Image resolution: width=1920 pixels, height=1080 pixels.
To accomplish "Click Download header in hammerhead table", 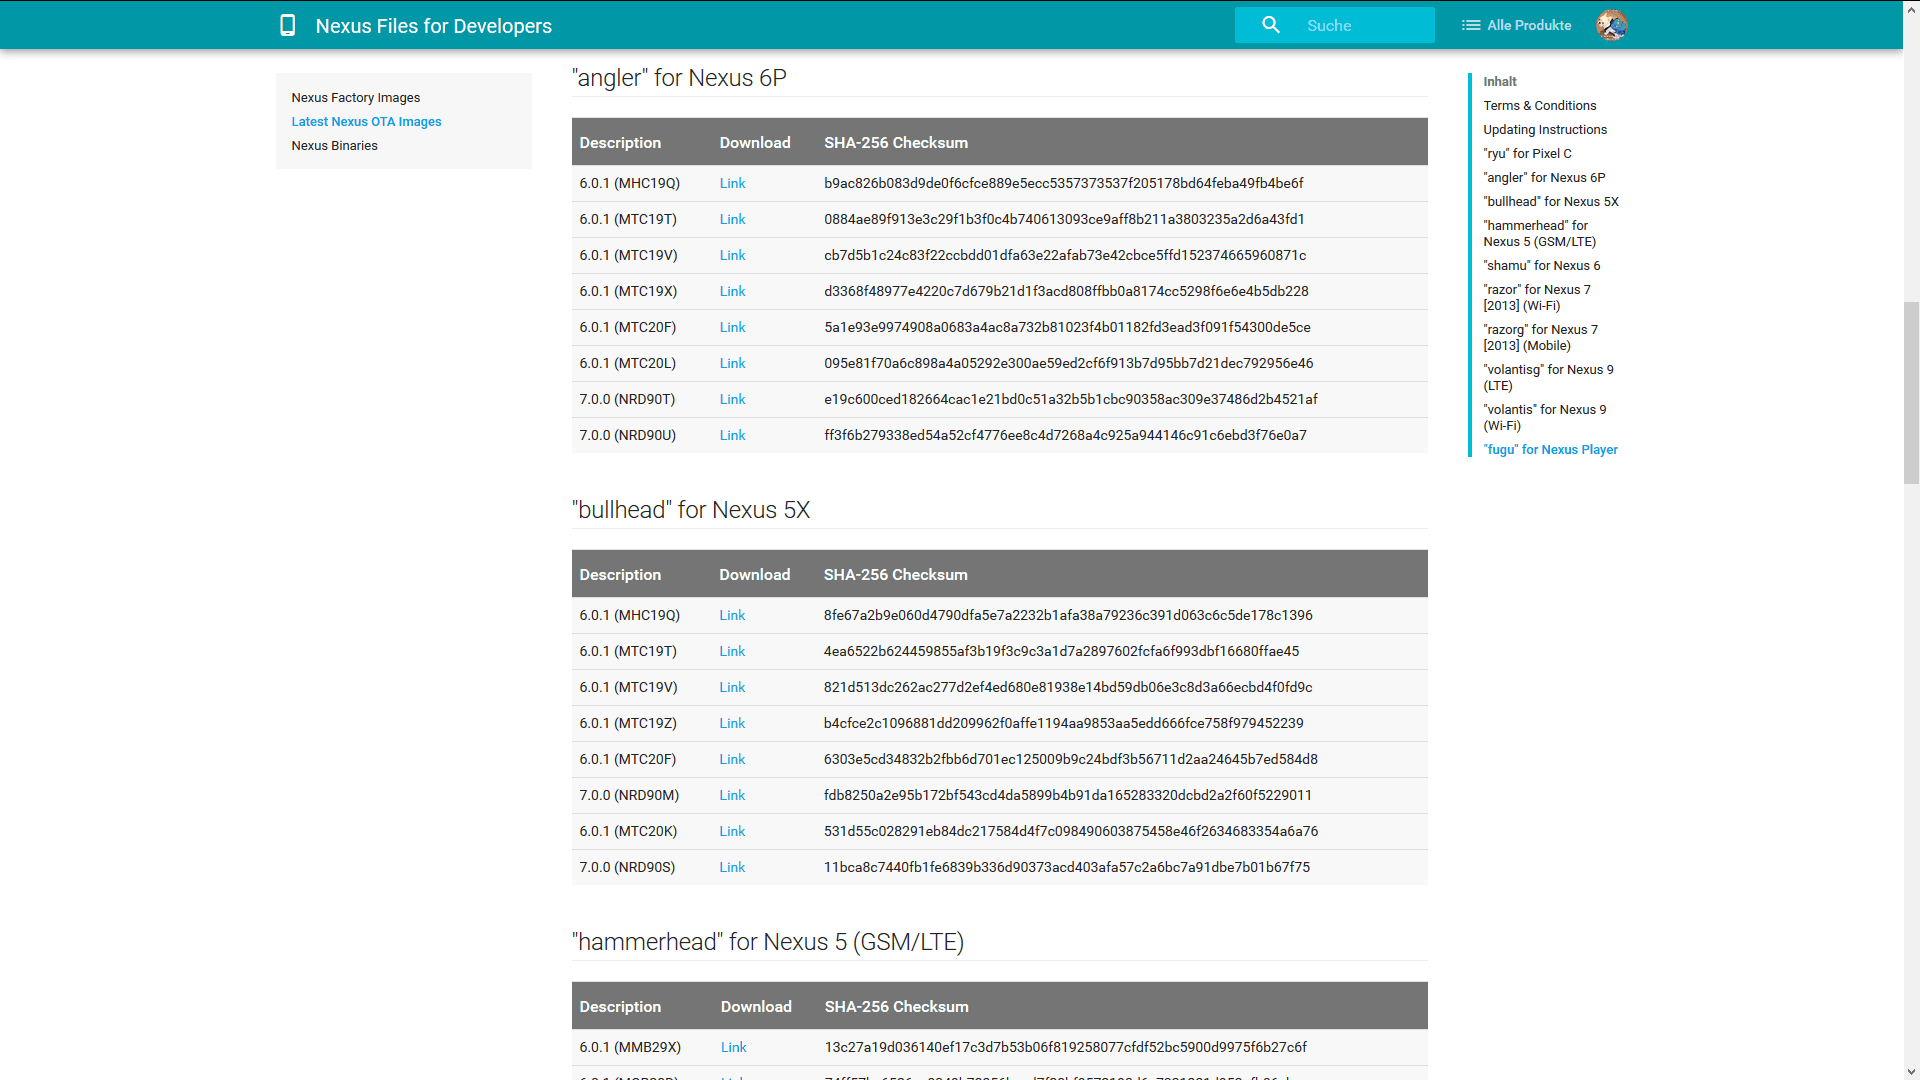I will point(755,1006).
